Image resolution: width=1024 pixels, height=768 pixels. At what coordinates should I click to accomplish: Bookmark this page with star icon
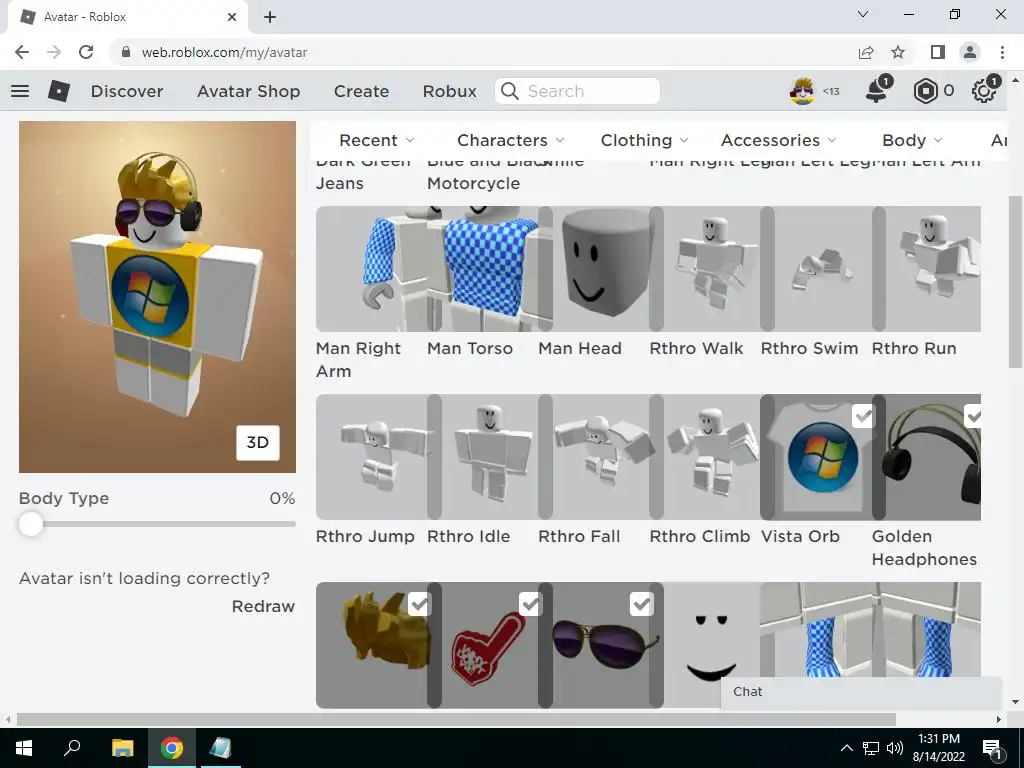(x=898, y=52)
